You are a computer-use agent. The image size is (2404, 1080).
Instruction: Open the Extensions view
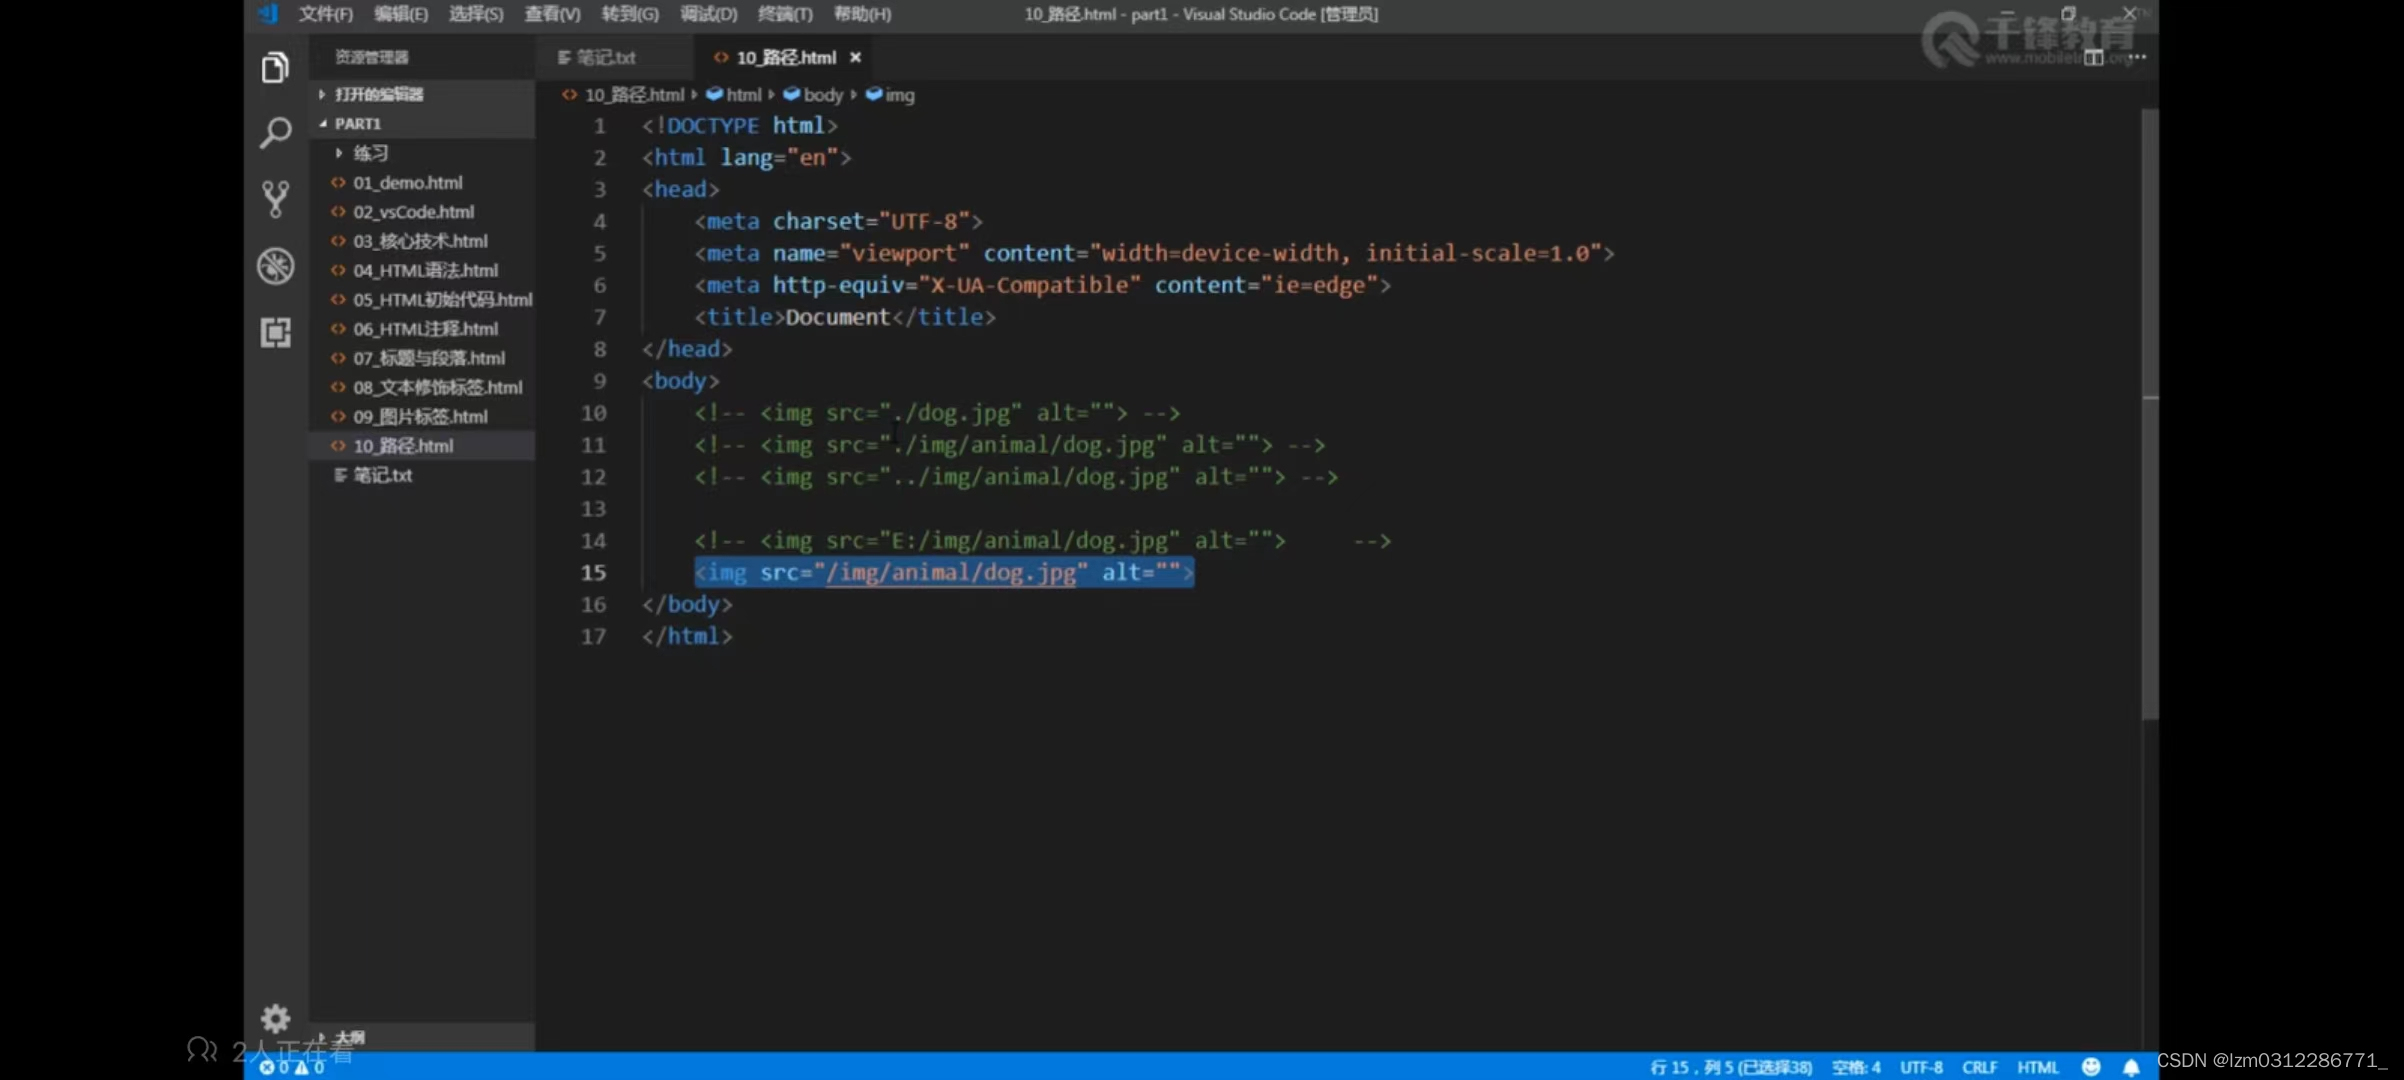275,332
